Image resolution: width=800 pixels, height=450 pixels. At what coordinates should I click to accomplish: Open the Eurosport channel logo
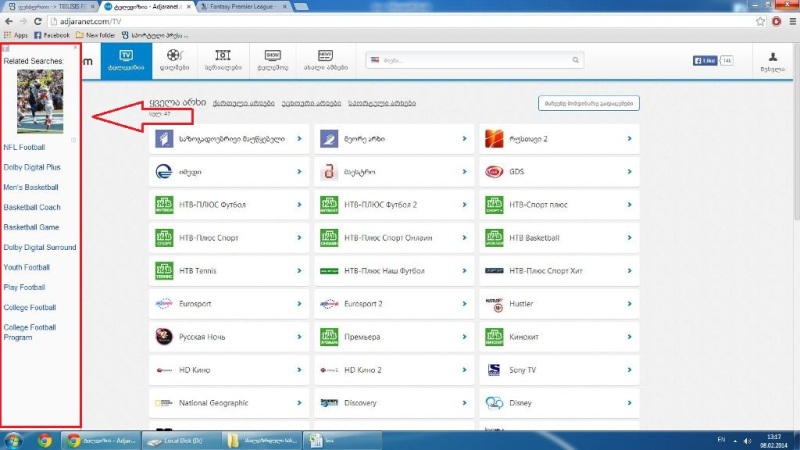164,304
